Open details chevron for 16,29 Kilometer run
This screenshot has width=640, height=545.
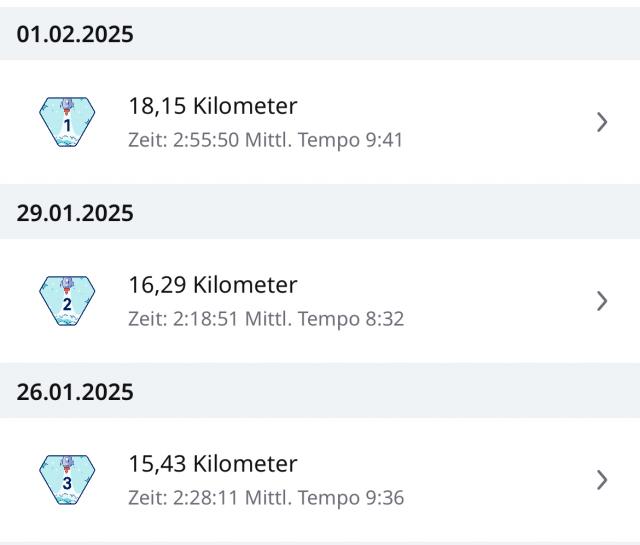[602, 301]
